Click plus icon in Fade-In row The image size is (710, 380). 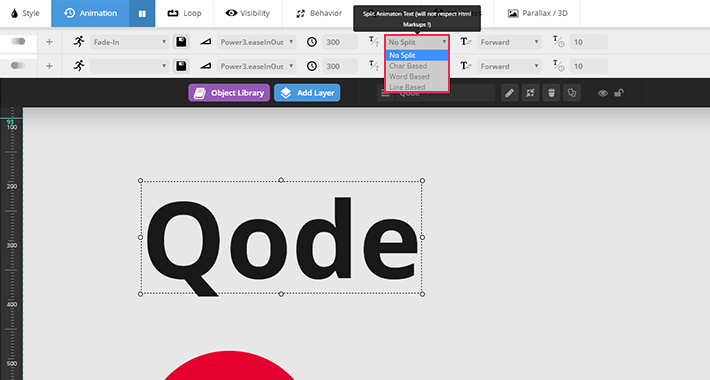[x=49, y=42]
